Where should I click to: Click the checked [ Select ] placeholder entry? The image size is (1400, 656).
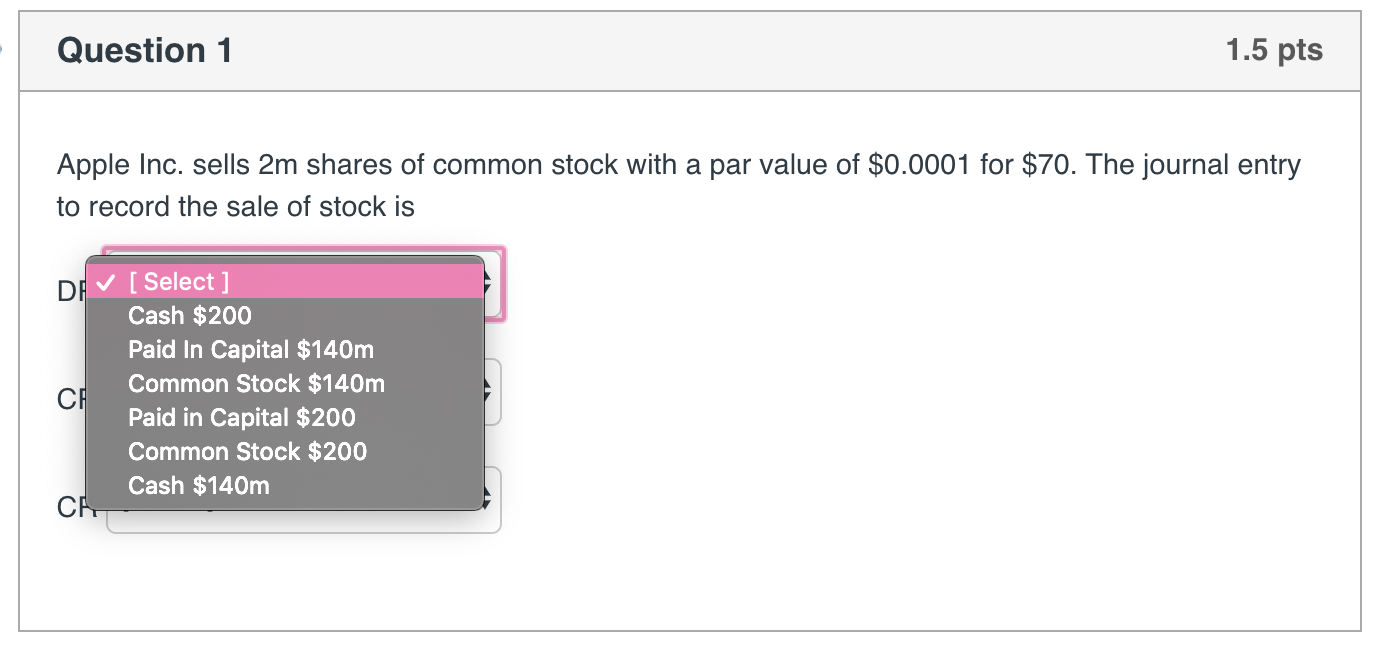[x=175, y=281]
